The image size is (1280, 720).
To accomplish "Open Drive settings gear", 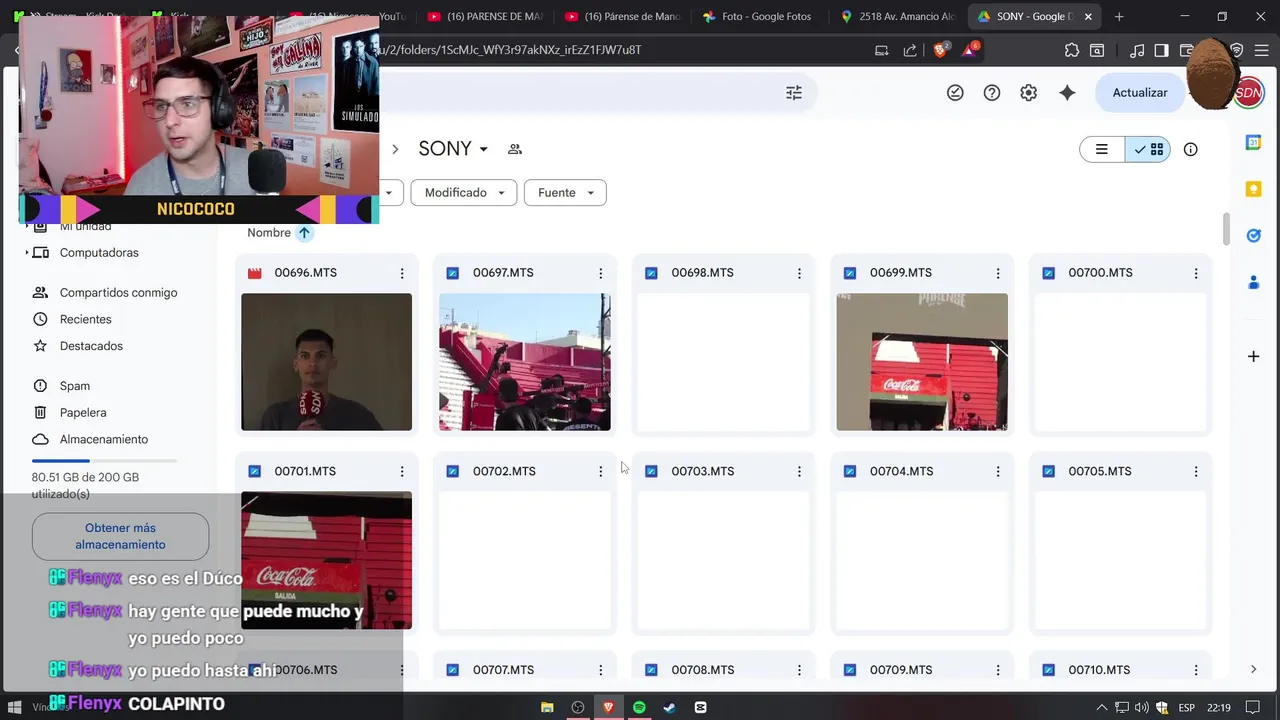I will tap(1028, 93).
